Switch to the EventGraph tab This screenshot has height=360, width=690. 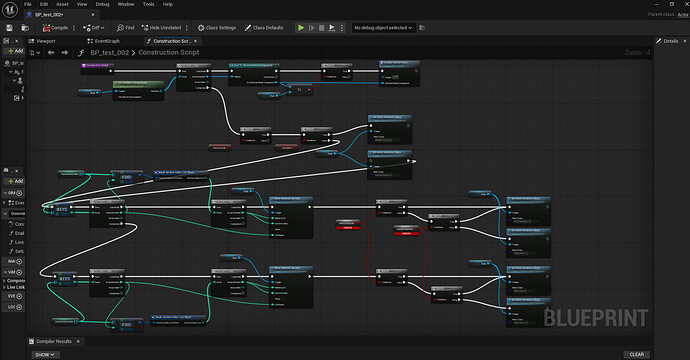tap(104, 41)
